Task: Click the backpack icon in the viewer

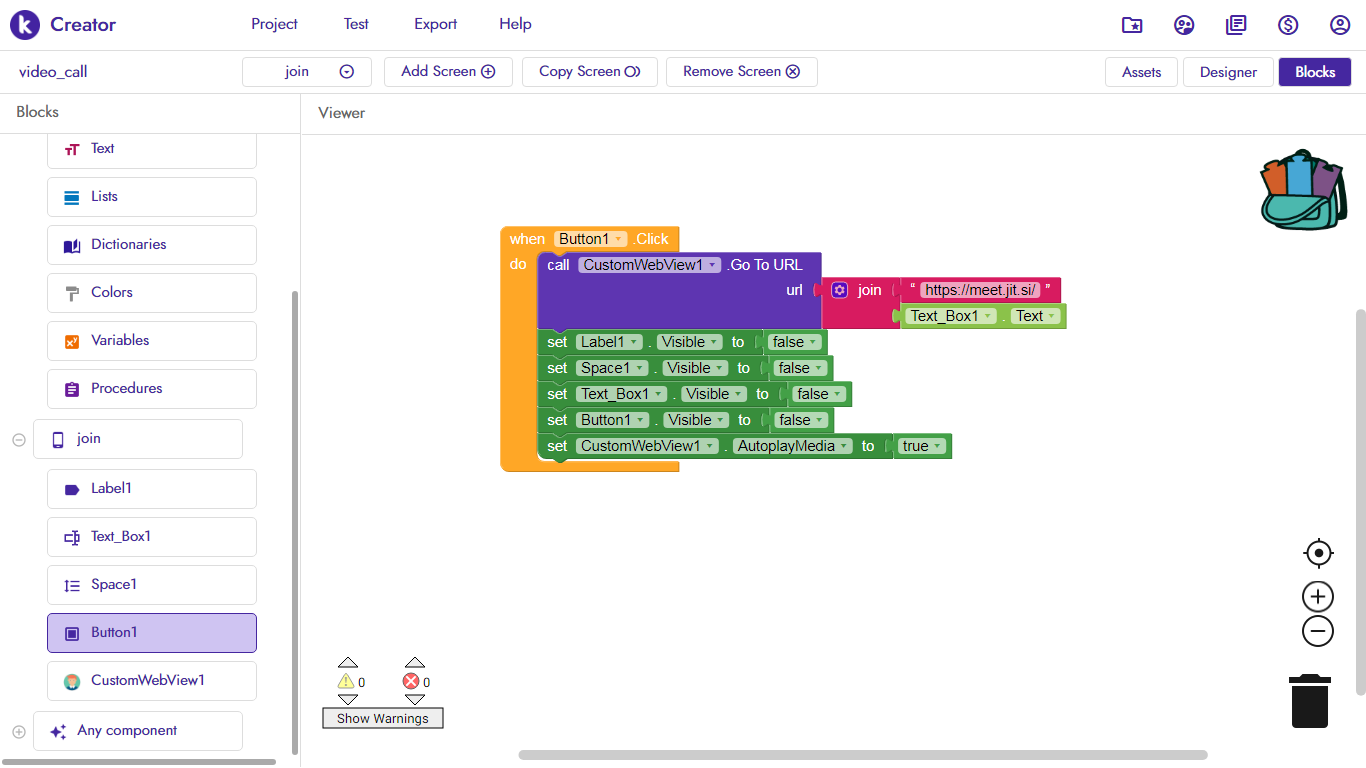Action: point(1301,190)
